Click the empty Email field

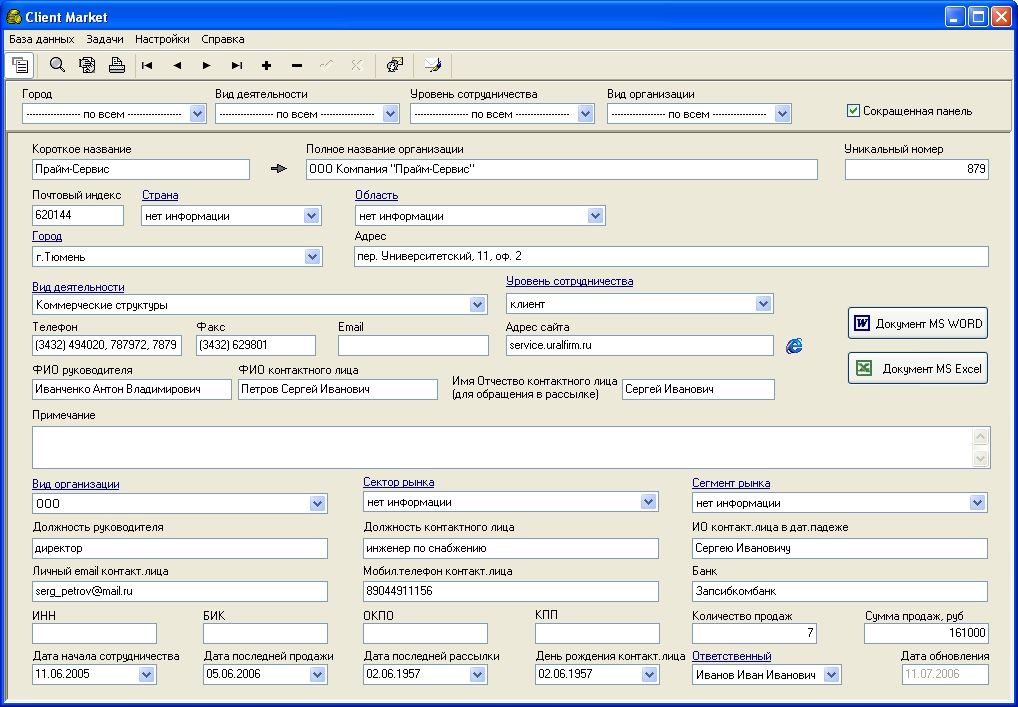pyautogui.click(x=413, y=345)
